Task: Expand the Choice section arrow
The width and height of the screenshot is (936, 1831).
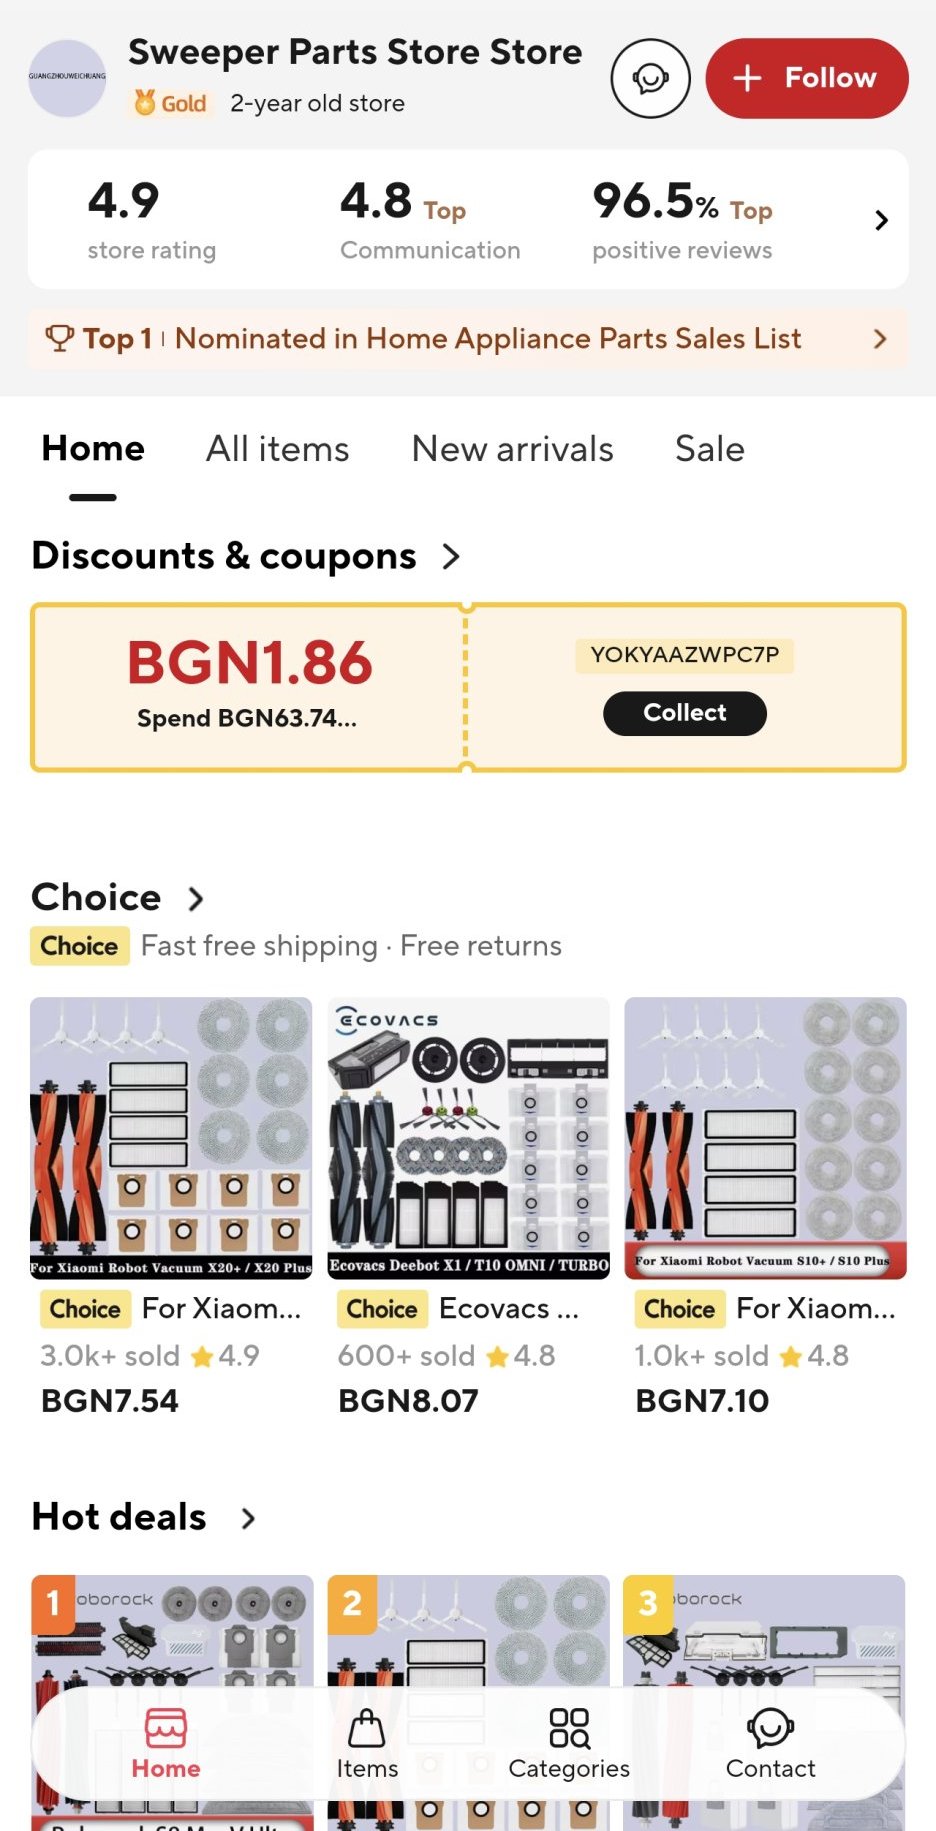Action: (x=196, y=898)
